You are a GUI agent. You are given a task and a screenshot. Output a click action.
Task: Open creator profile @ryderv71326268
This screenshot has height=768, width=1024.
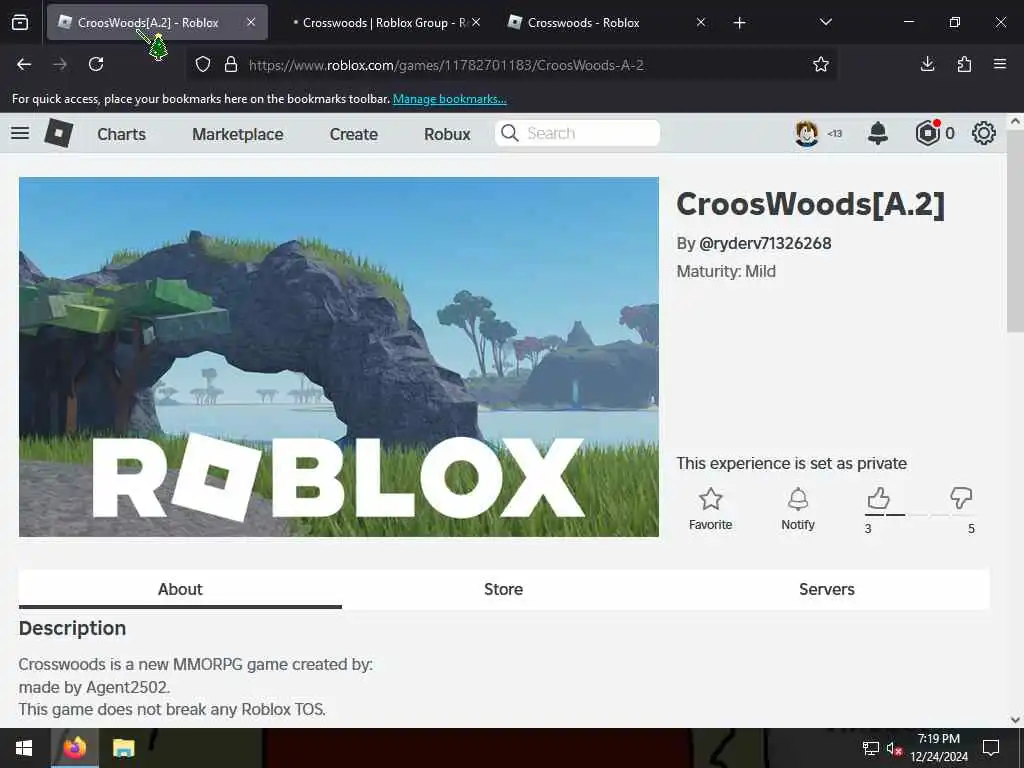(765, 244)
